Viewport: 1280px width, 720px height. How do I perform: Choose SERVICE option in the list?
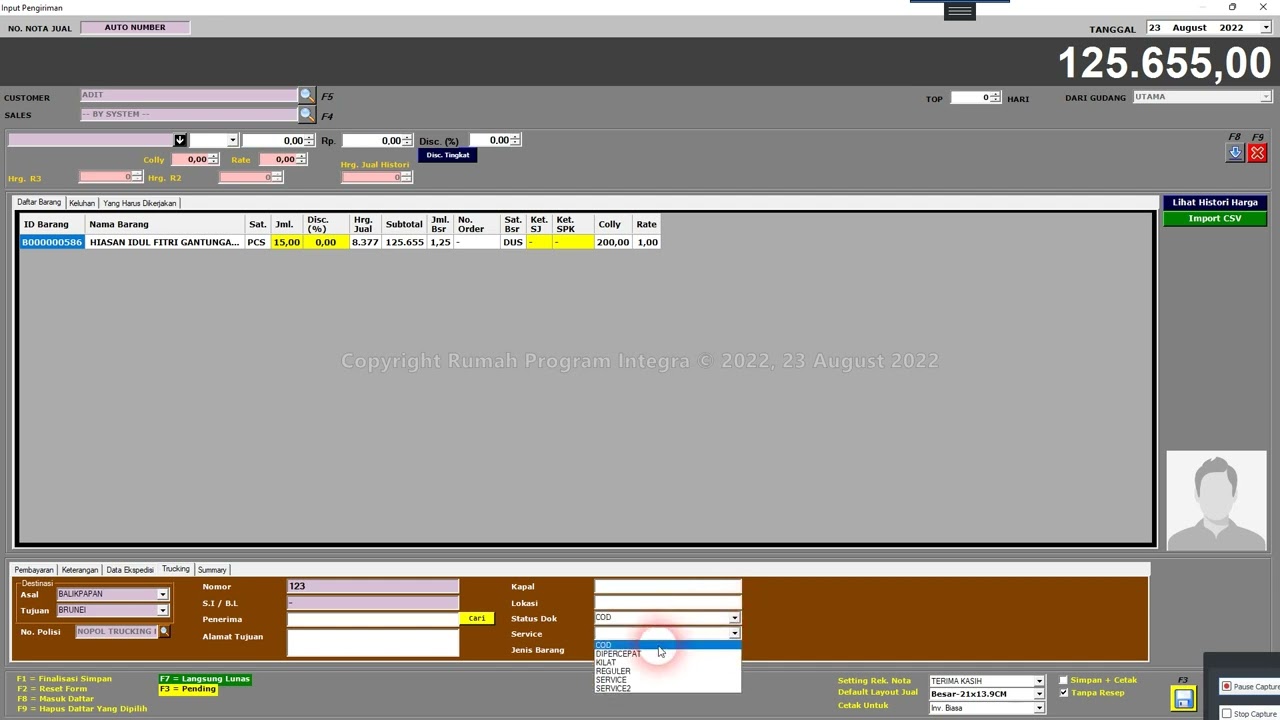[x=667, y=680]
